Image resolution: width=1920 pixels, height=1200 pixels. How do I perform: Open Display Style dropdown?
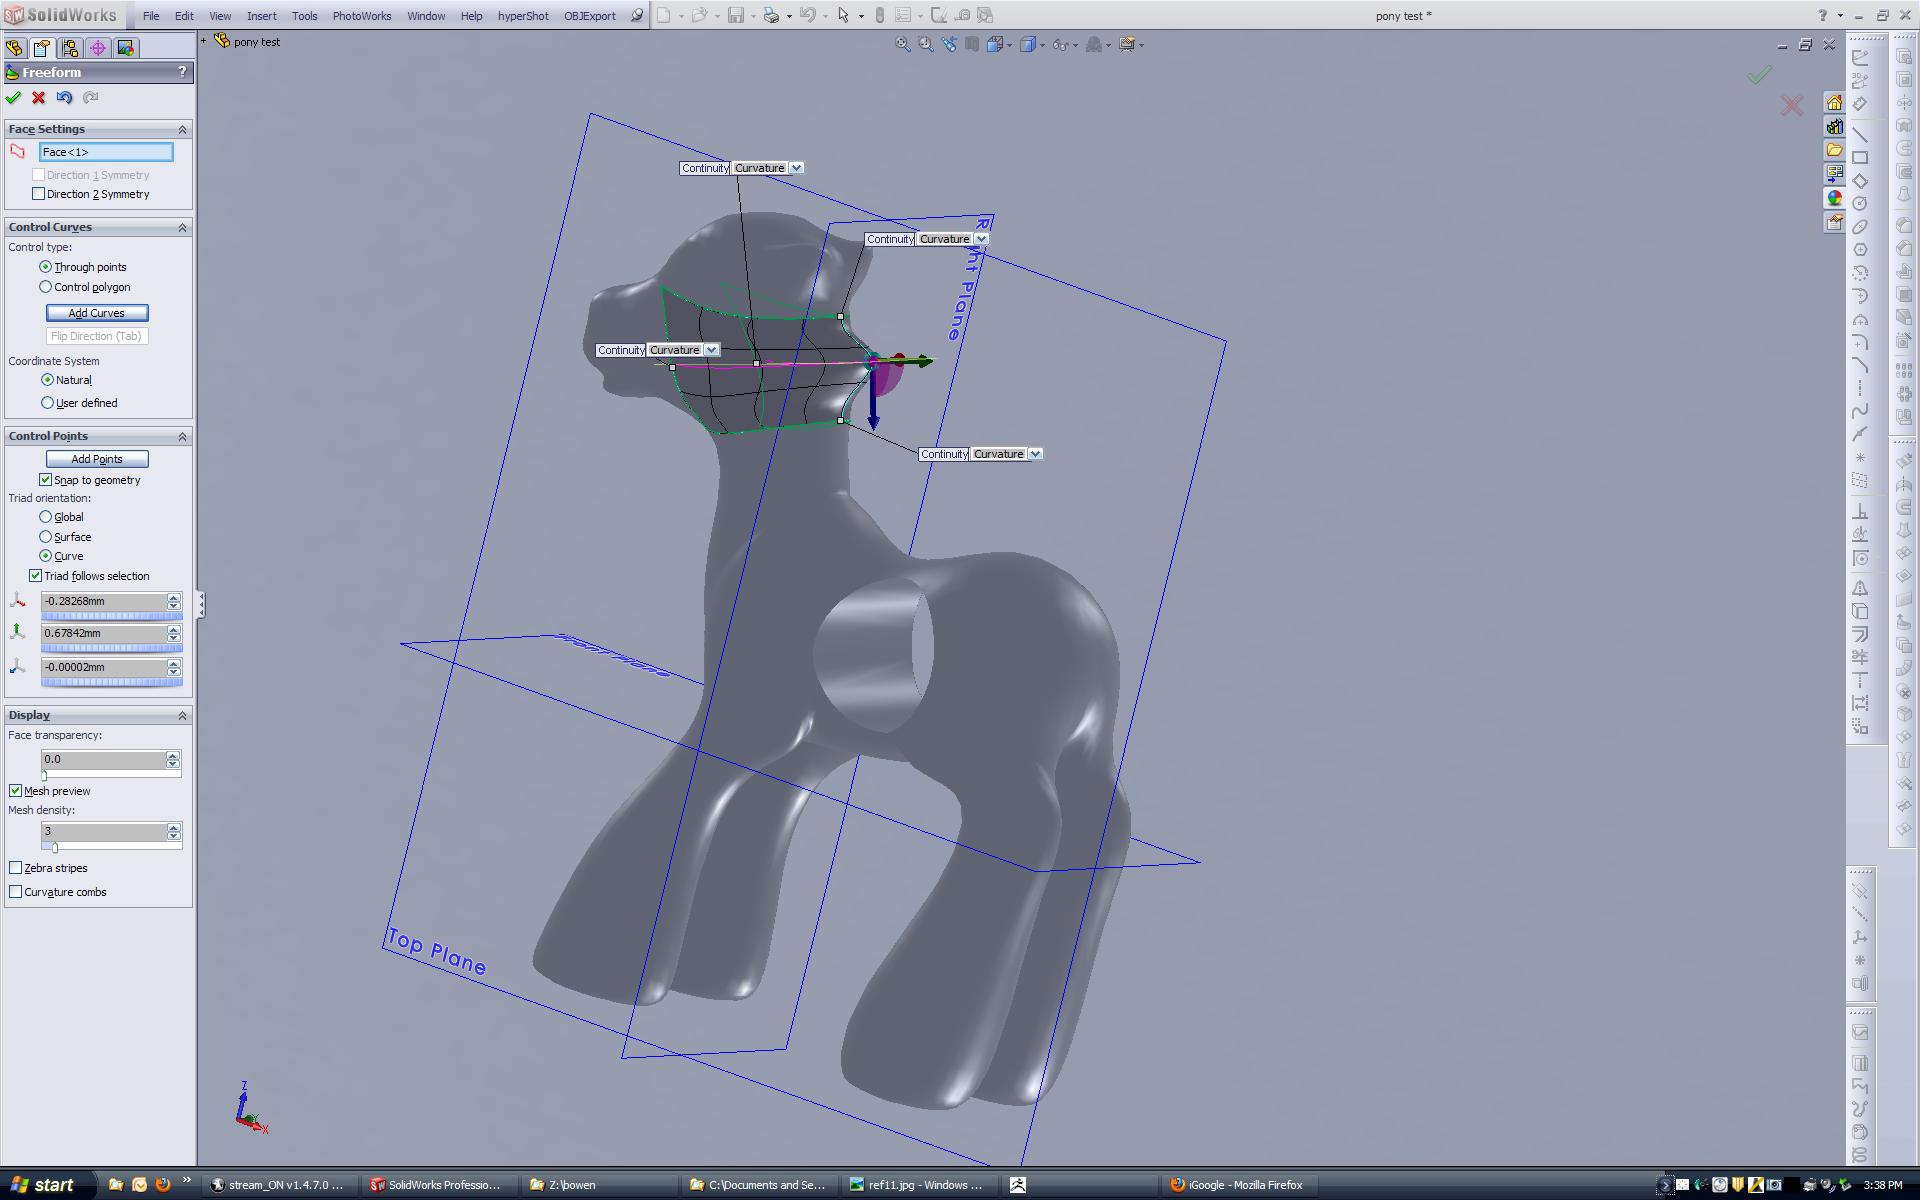coord(1031,44)
